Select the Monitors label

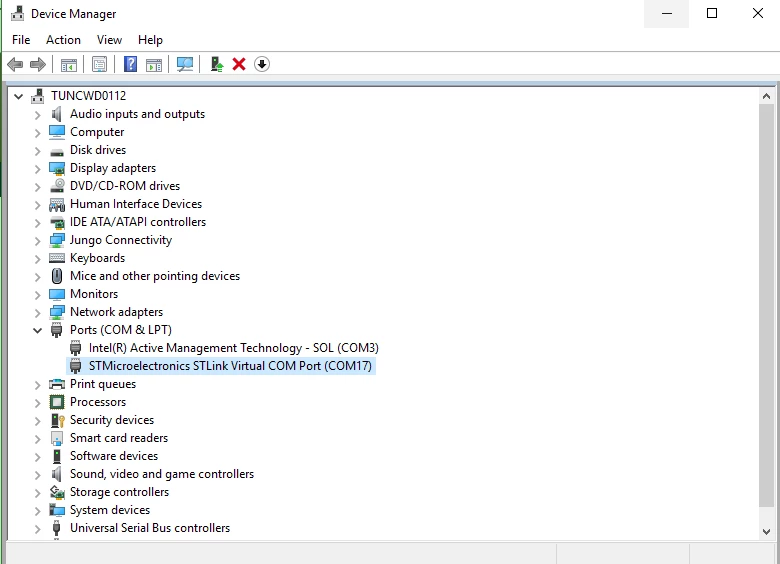point(94,294)
